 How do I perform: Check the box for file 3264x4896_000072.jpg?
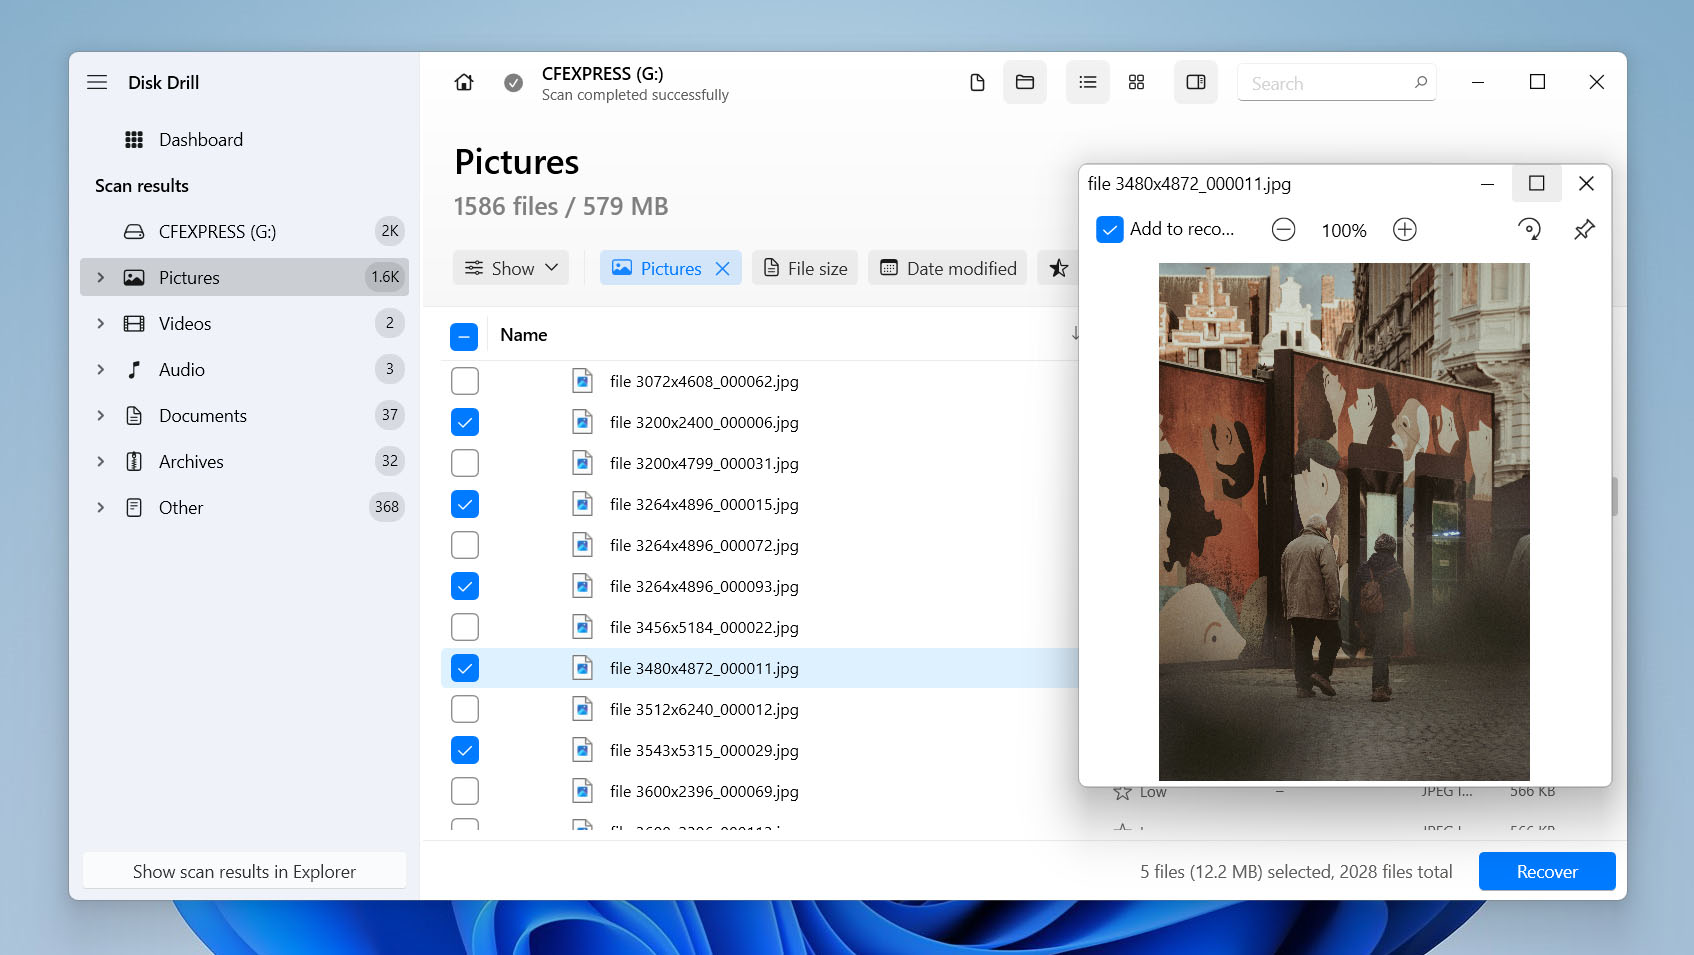point(465,545)
